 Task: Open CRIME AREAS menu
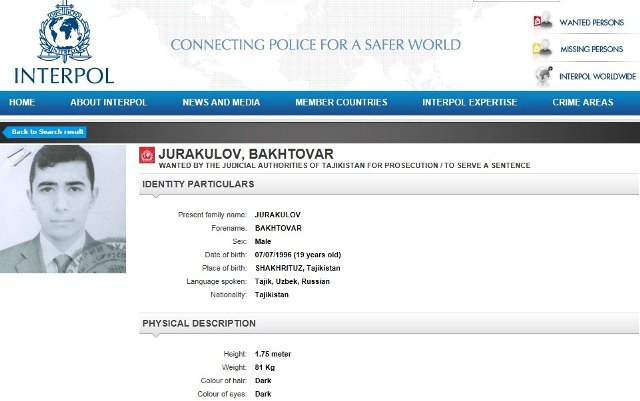[583, 102]
